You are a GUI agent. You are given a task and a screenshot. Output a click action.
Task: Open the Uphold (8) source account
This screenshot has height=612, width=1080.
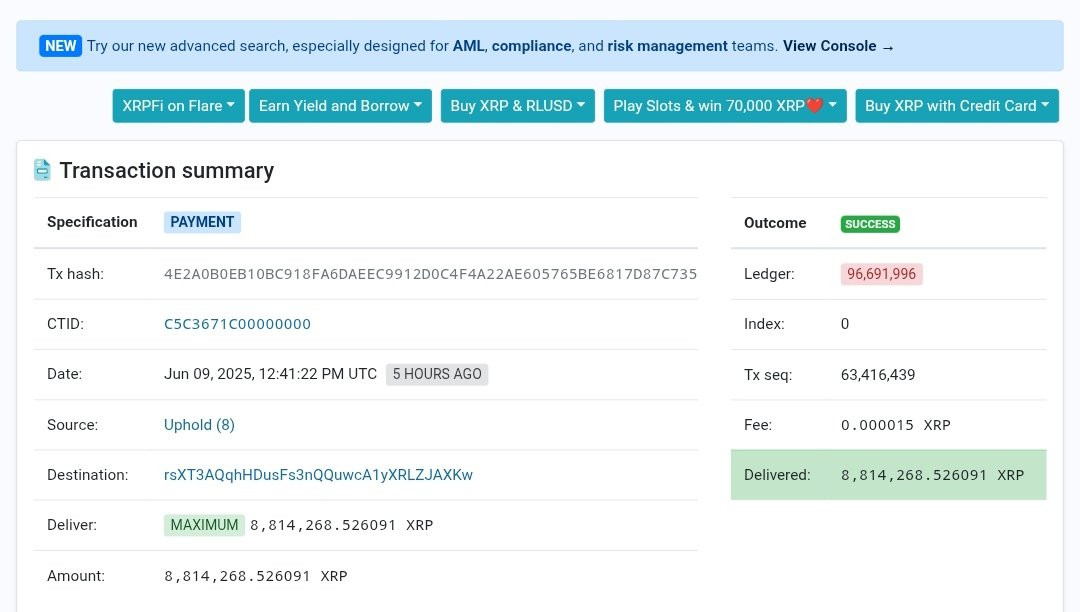point(199,425)
